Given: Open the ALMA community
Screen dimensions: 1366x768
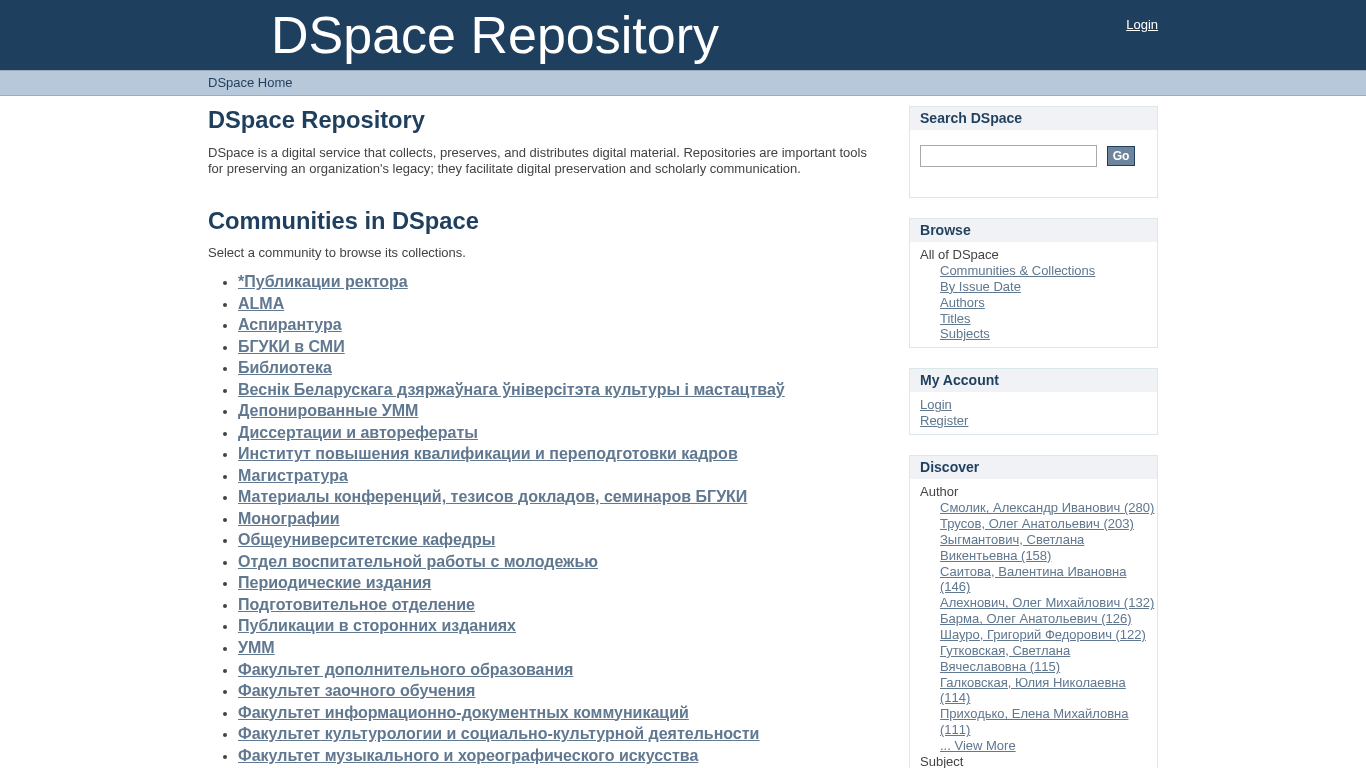Looking at the screenshot, I should [261, 304].
